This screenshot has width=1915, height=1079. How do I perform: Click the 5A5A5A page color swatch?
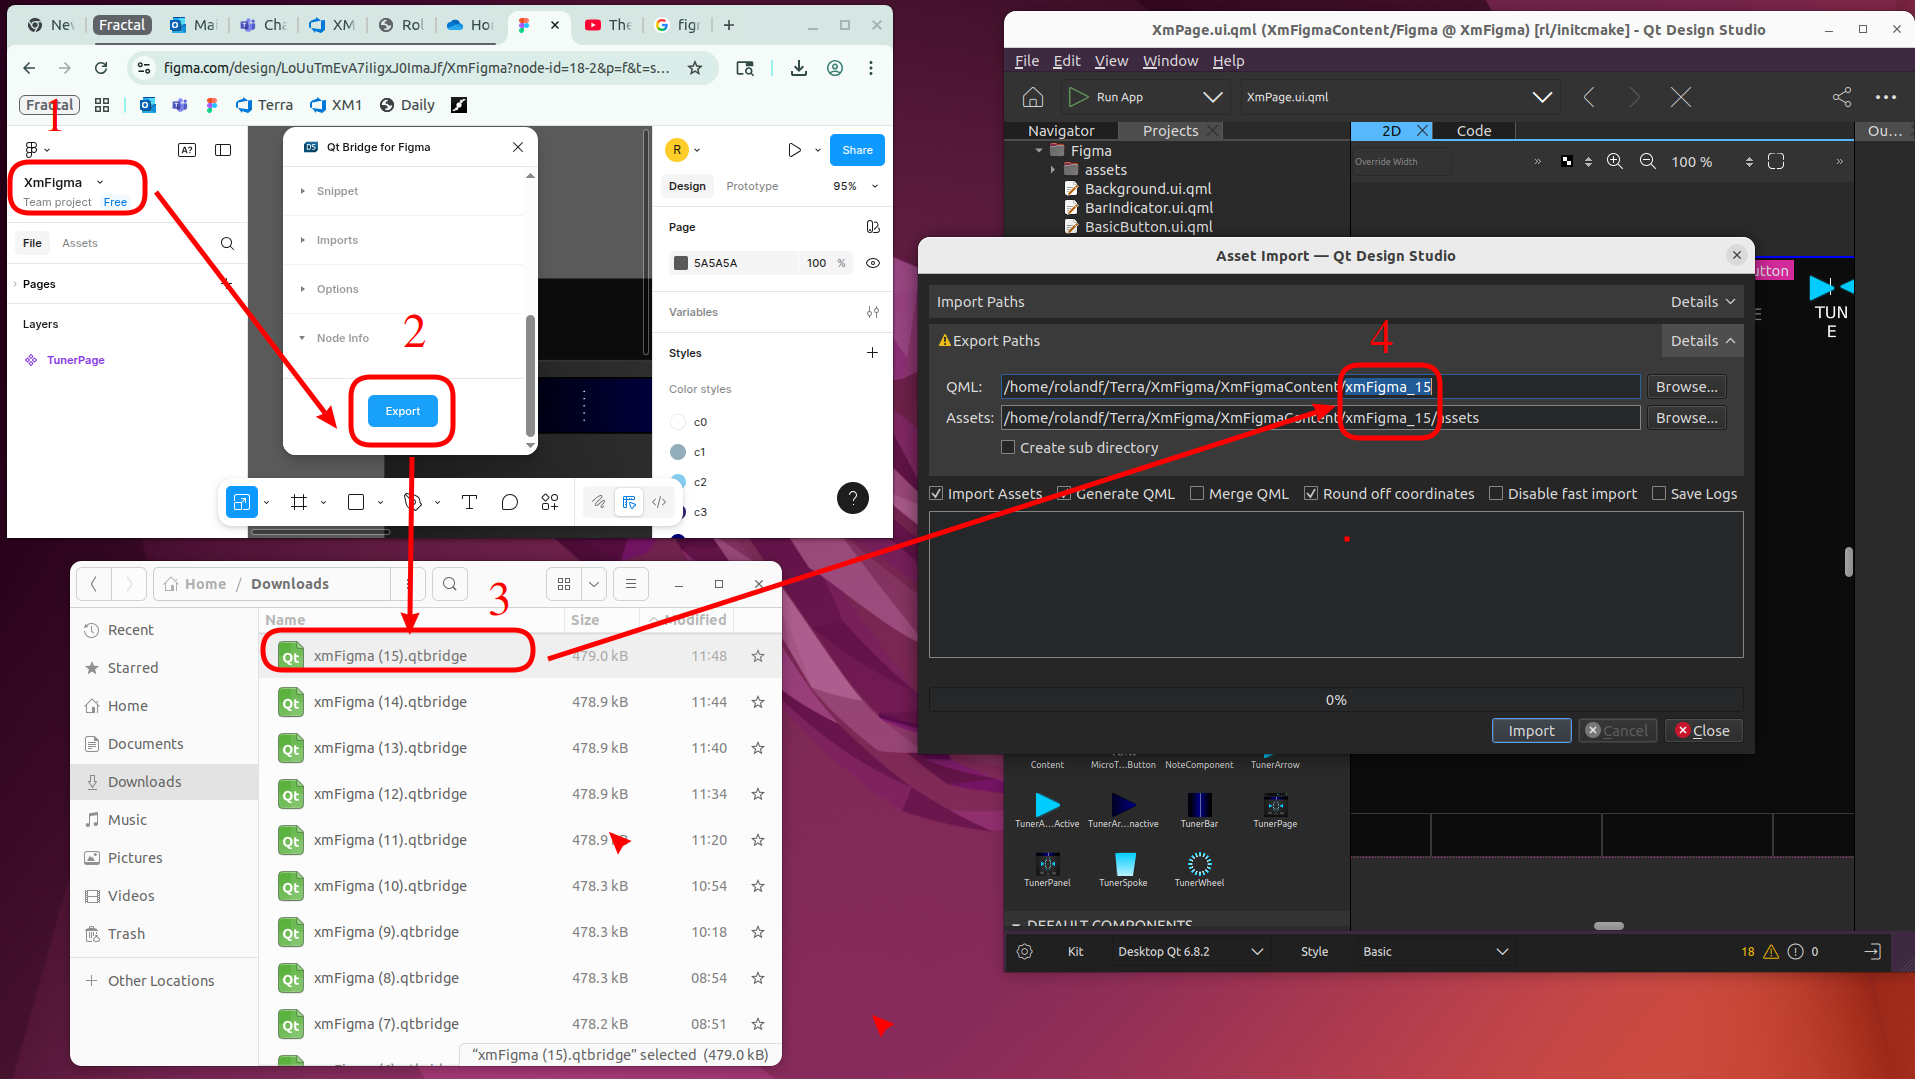681,263
